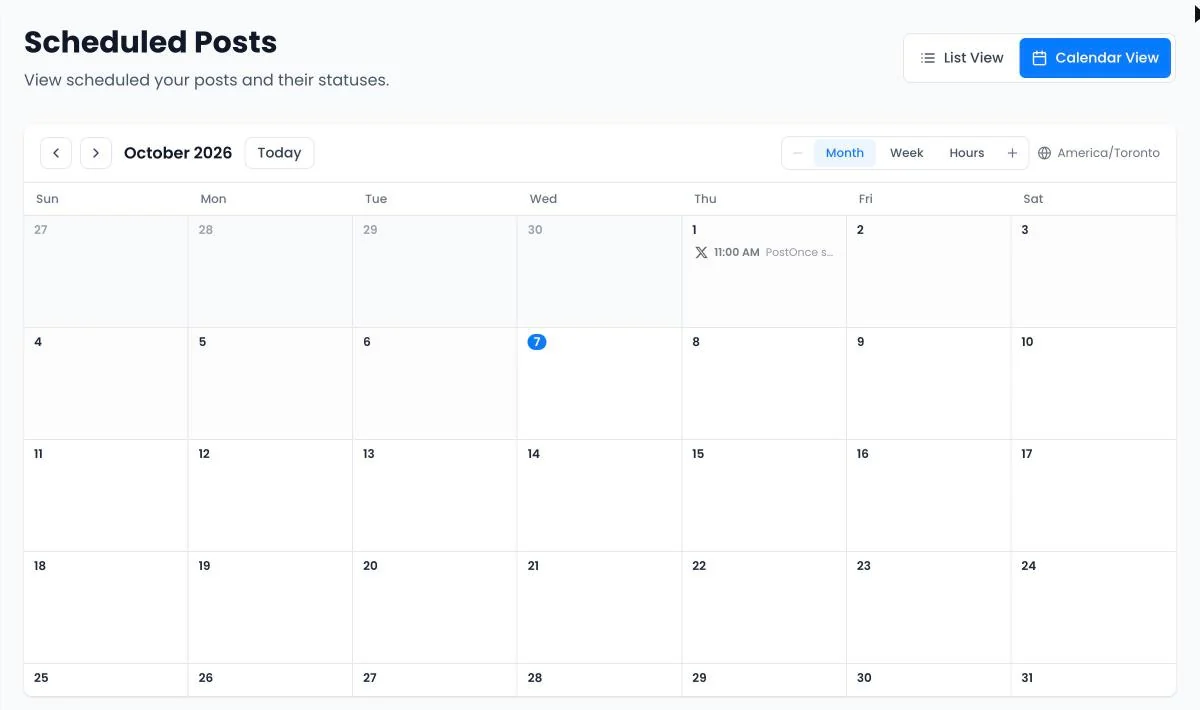Click the zoom out minus icon
This screenshot has height=710, width=1200.
click(798, 153)
